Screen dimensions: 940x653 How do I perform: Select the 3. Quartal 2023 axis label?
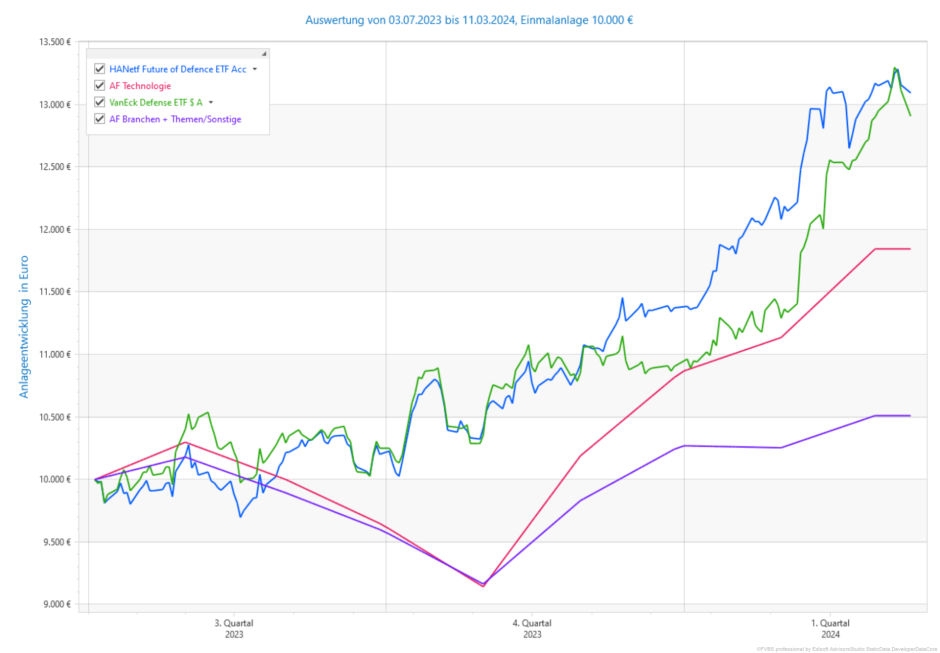click(234, 628)
